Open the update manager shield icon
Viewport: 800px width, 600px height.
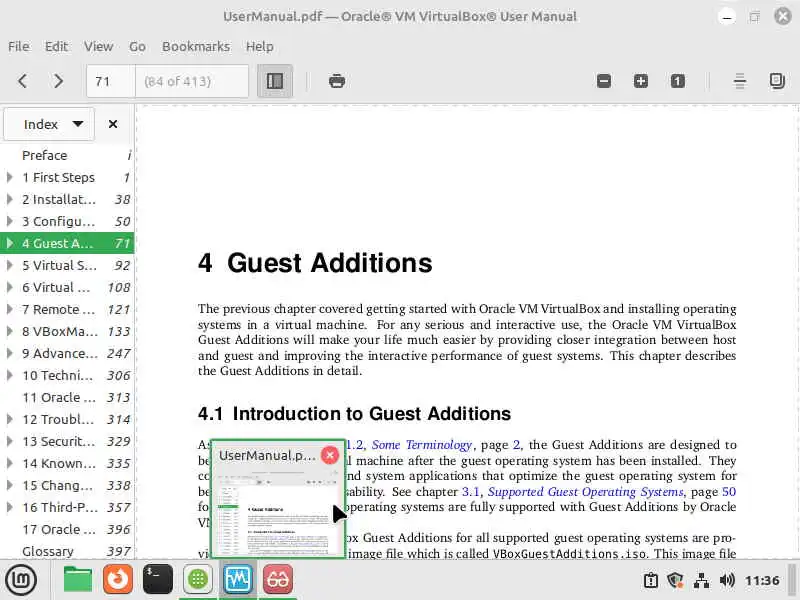(x=676, y=581)
